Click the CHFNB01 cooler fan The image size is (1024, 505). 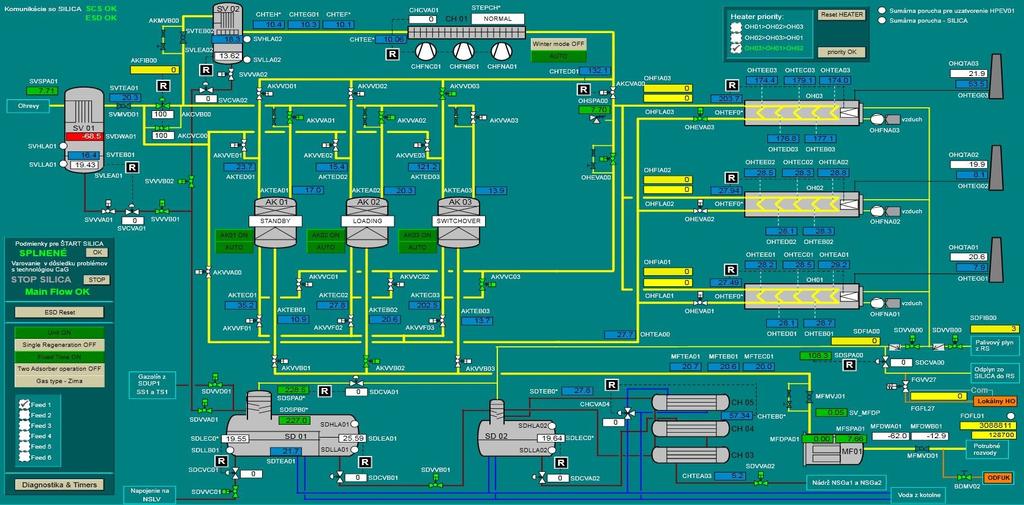464,52
